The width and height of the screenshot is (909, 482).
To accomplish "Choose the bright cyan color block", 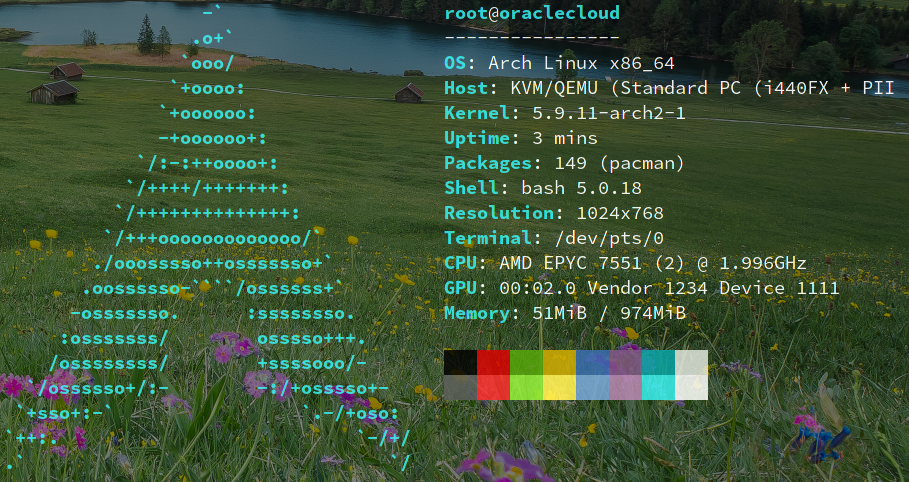I will [658, 387].
